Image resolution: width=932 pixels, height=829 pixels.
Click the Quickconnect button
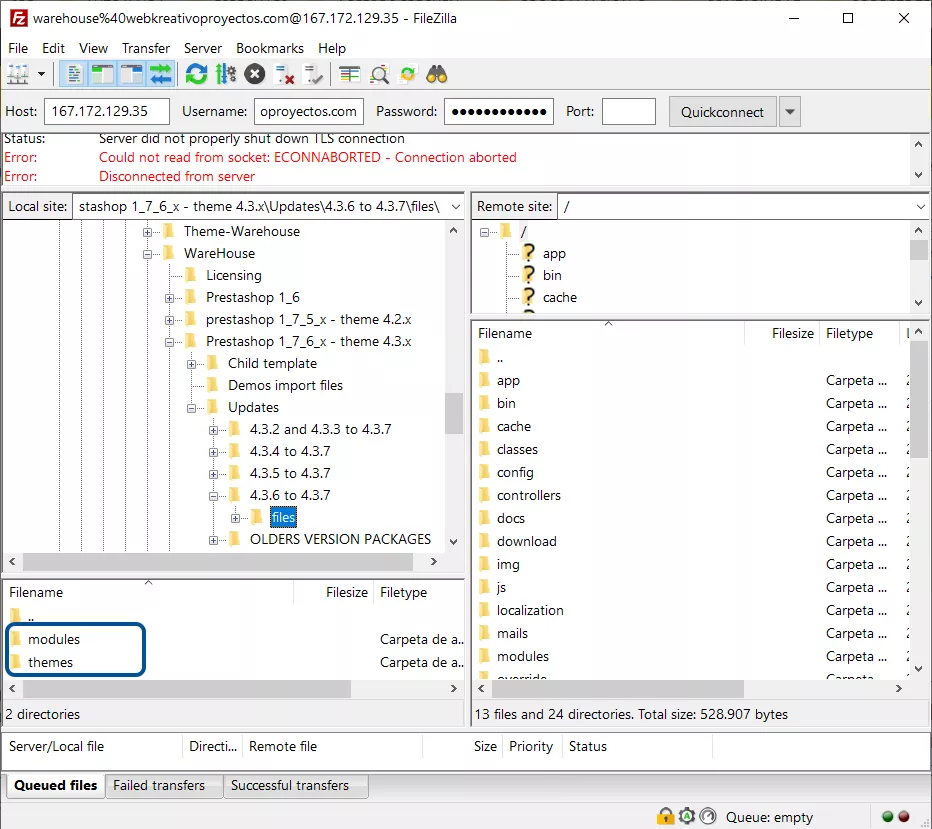click(x=722, y=112)
